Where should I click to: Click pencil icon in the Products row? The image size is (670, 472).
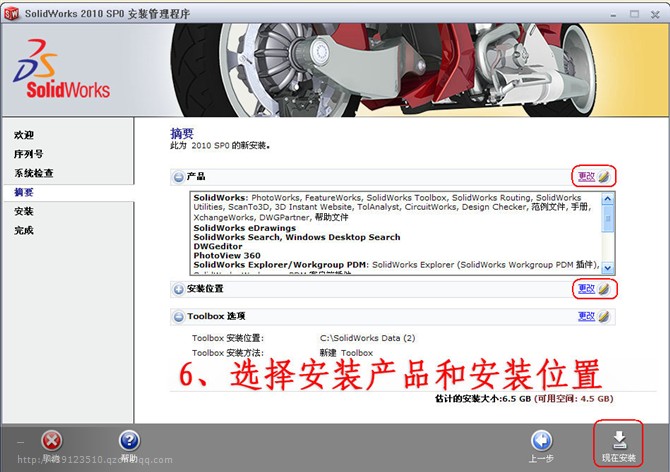coord(603,176)
